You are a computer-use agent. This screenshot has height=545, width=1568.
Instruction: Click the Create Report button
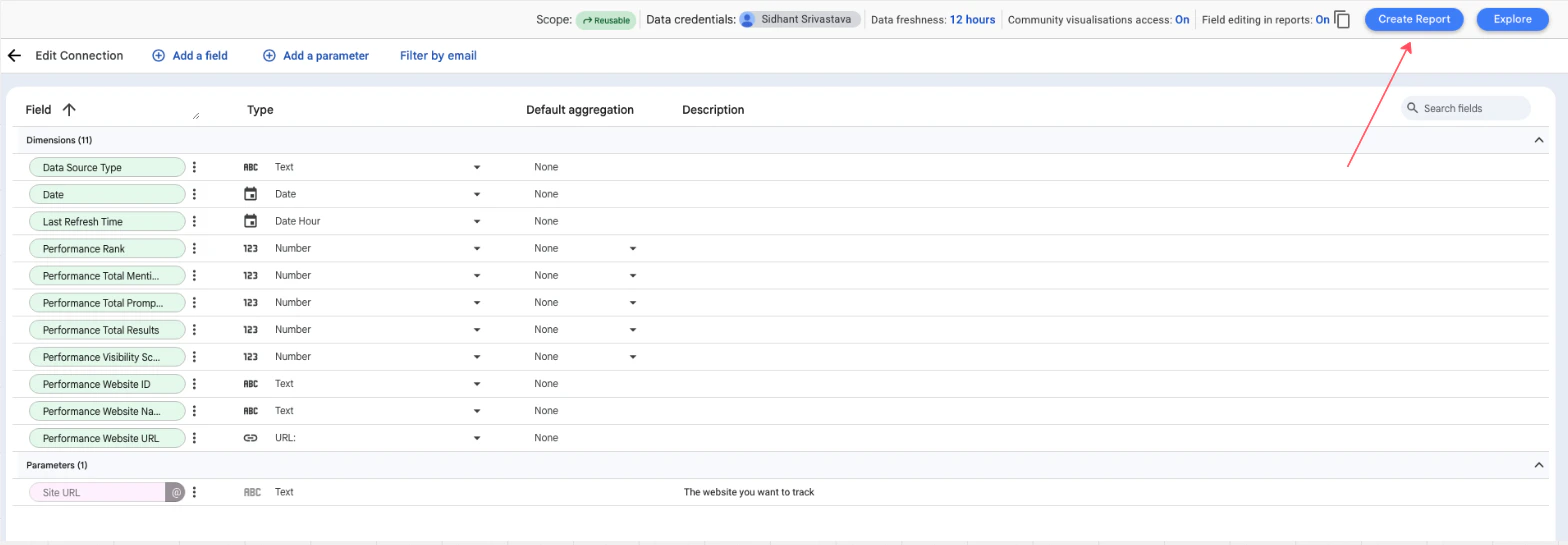pyautogui.click(x=1414, y=19)
